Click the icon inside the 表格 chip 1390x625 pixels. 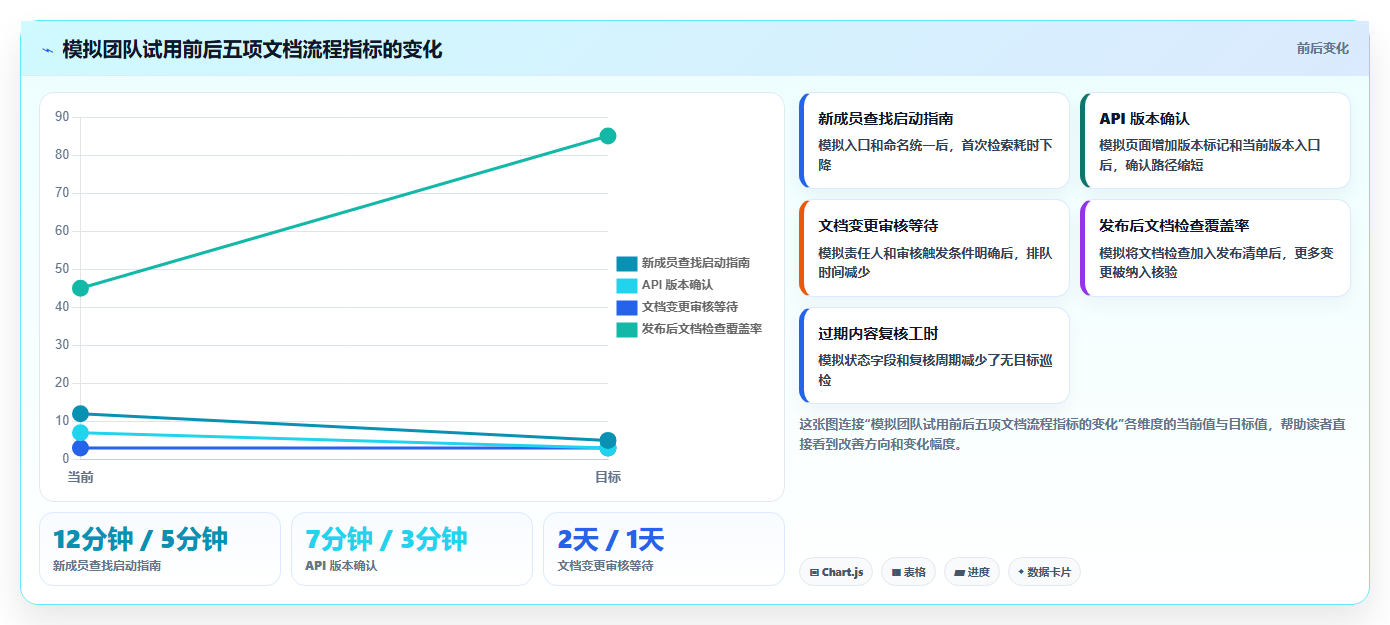coord(896,573)
